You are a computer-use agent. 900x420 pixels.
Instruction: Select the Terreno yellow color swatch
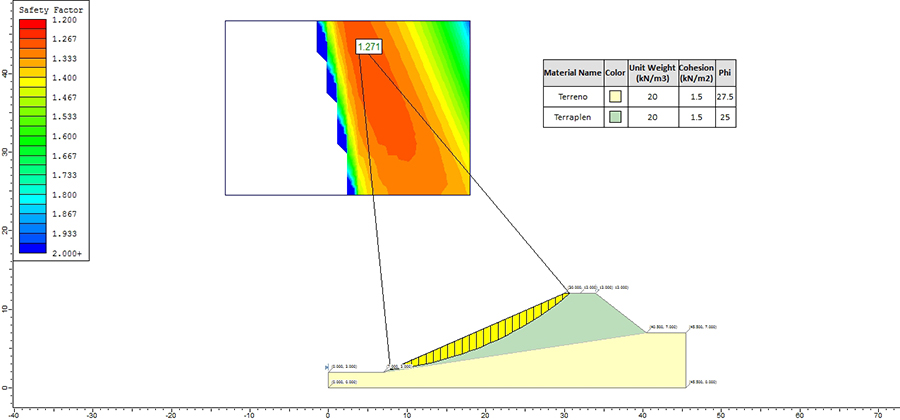[615, 96]
